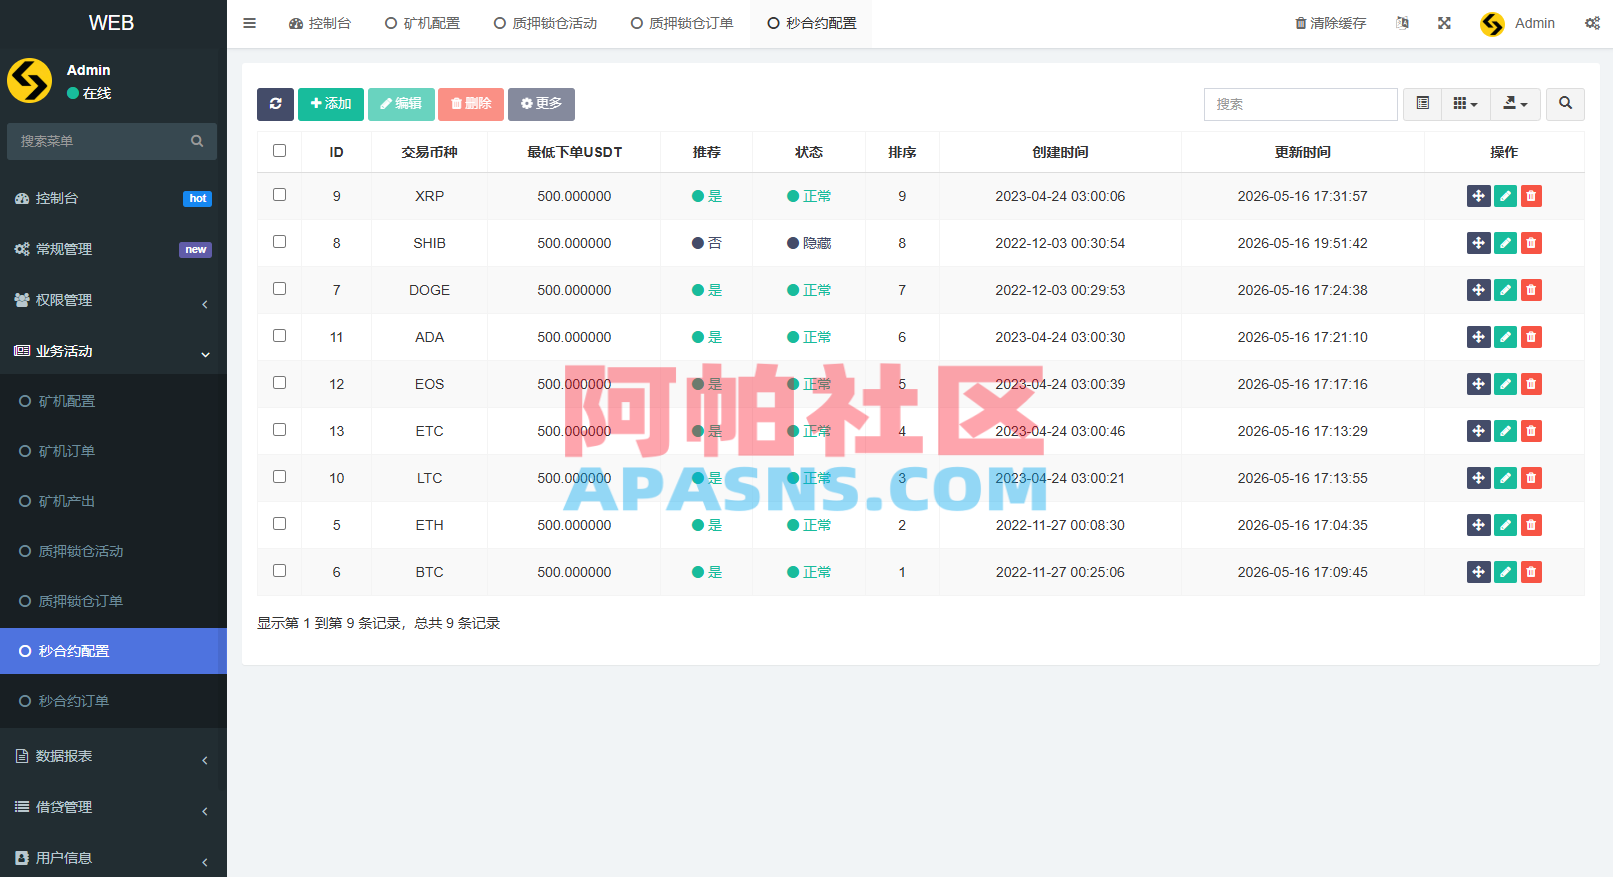1613x877 pixels.
Task: Enter fullscreen with the expand icon
Action: (x=1444, y=23)
